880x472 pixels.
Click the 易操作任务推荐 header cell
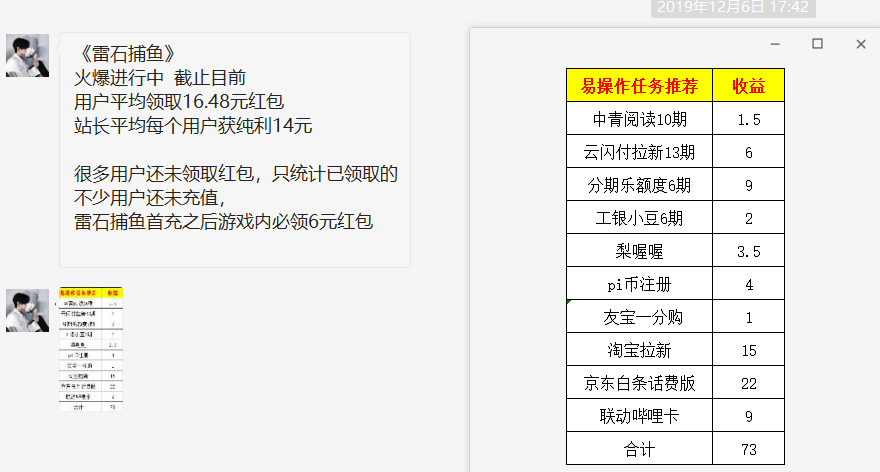[x=639, y=85]
